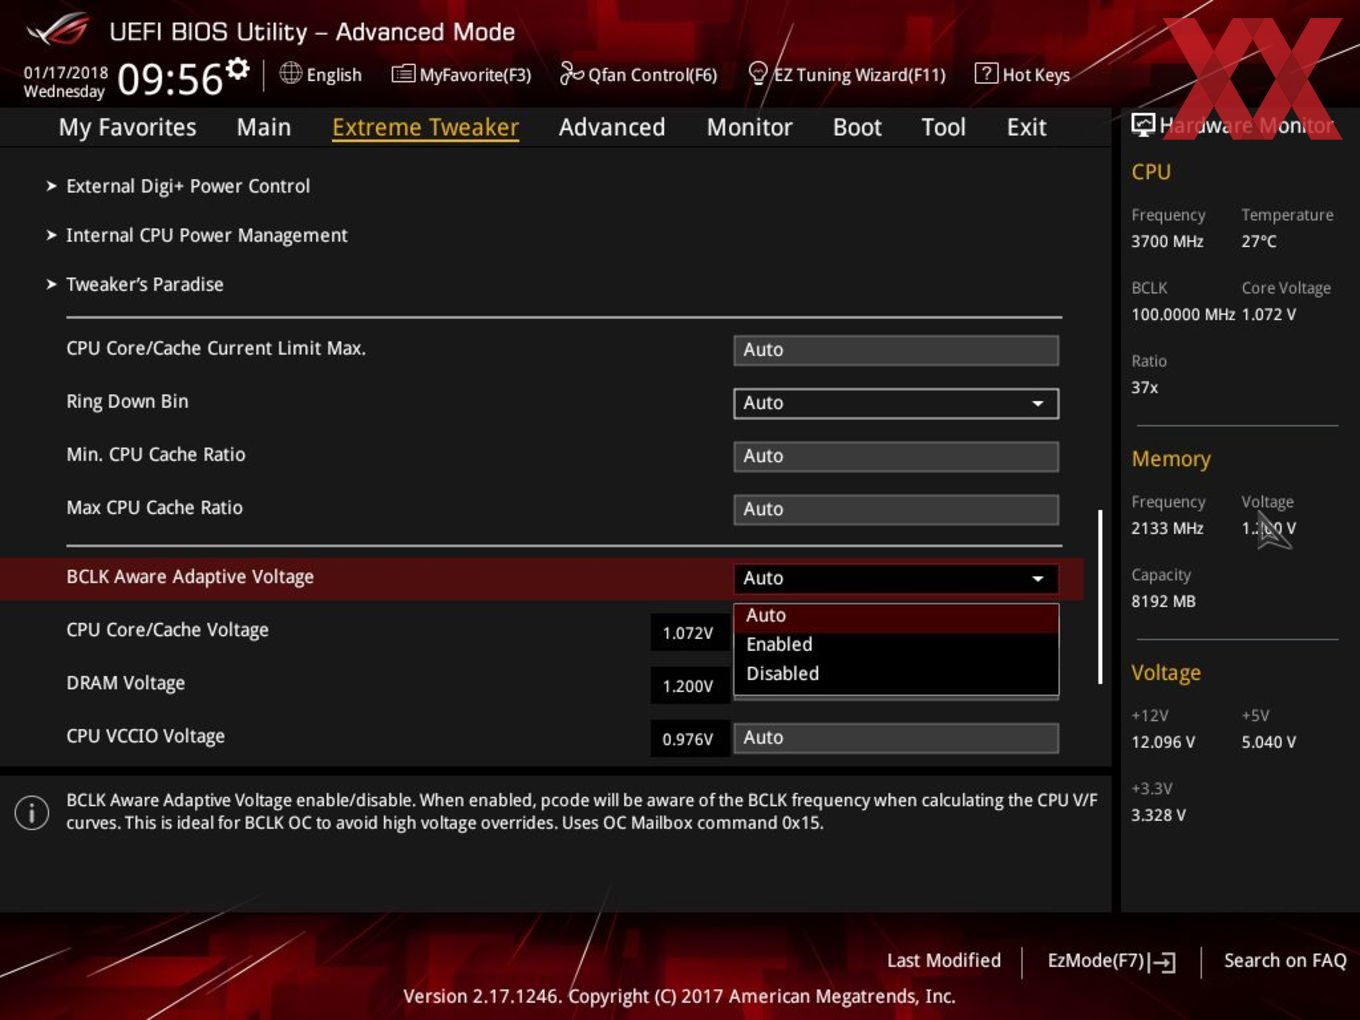This screenshot has height=1020, width=1360.
Task: Select CPU VCCIO Voltage label
Action: pyautogui.click(x=145, y=736)
